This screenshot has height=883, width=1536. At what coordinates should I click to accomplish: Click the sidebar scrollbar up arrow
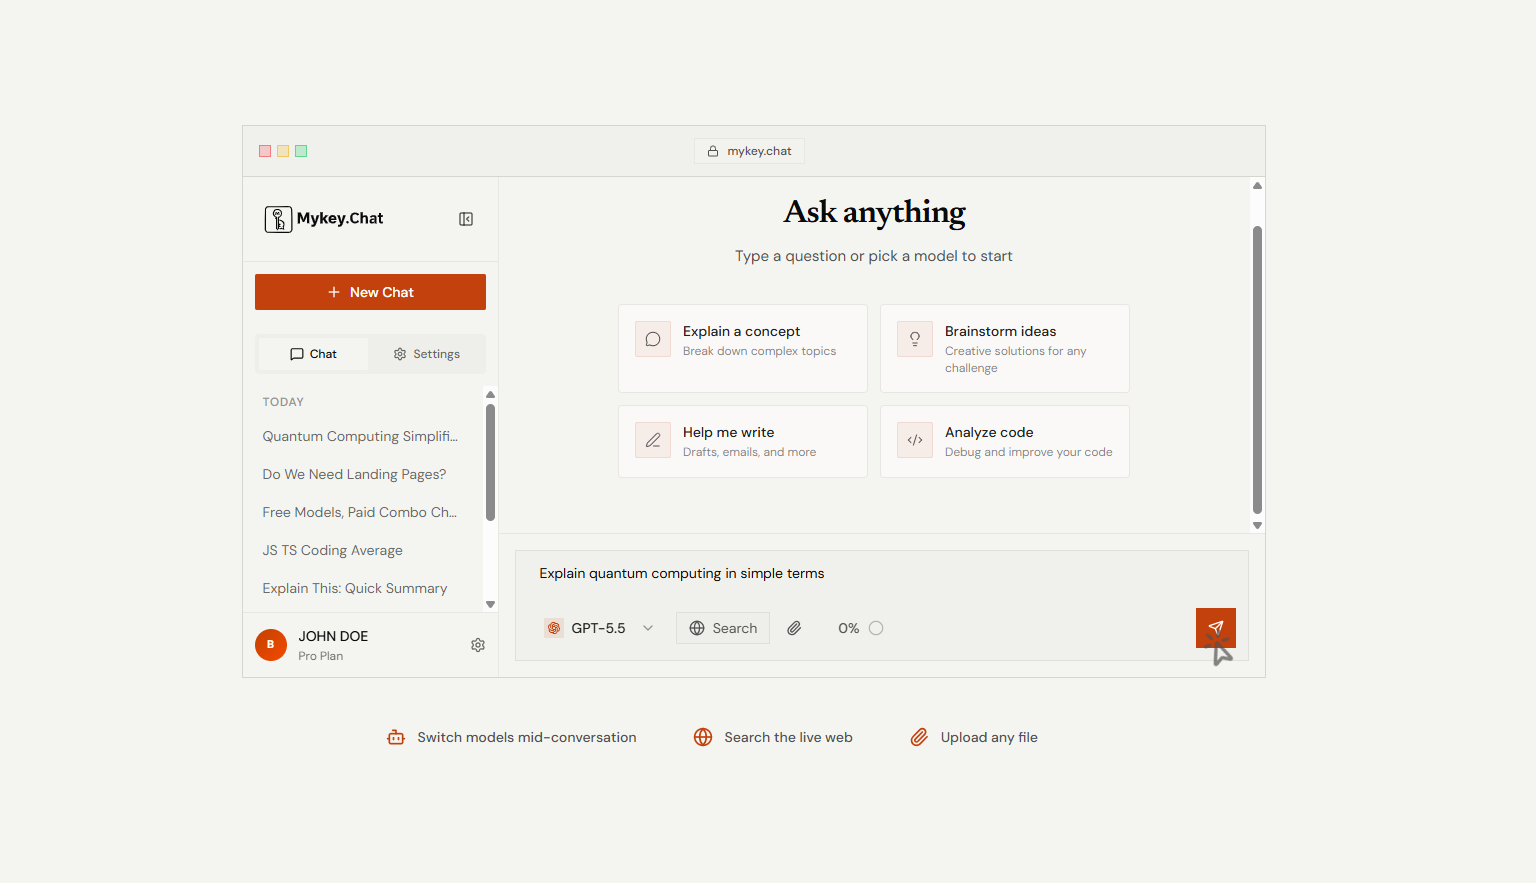click(490, 395)
